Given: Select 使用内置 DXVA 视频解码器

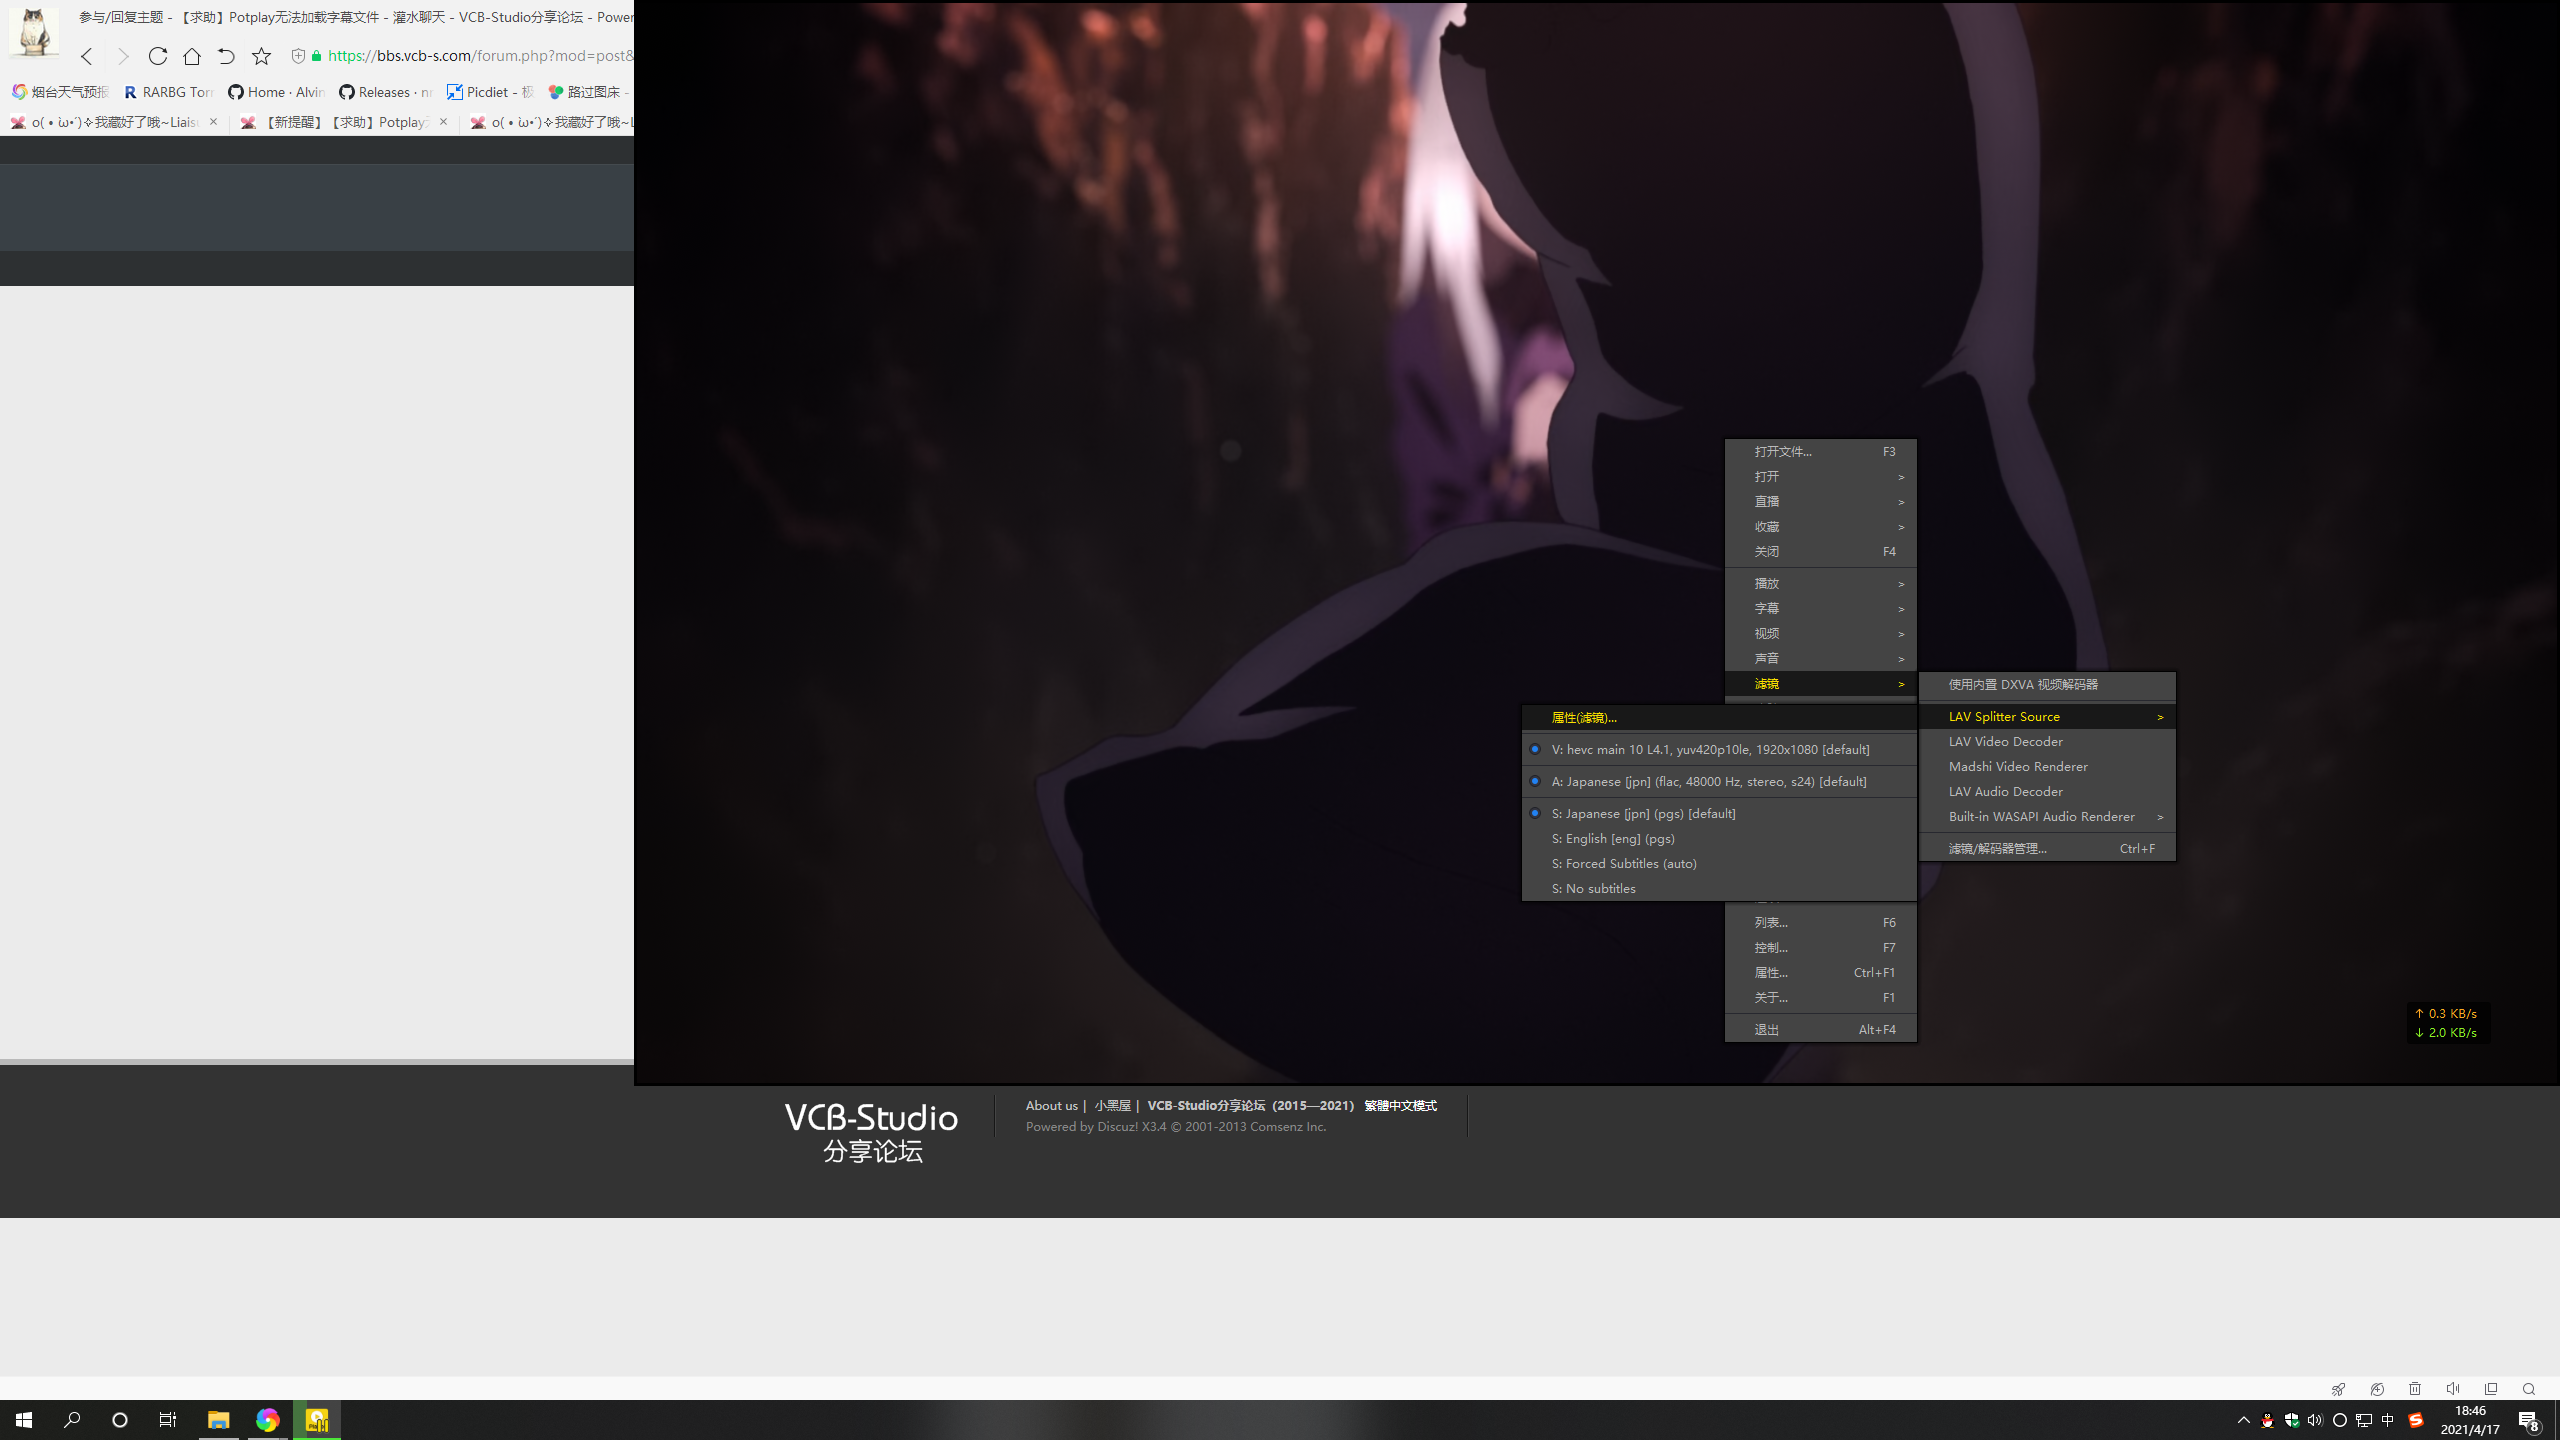Looking at the screenshot, I should 2047,685.
